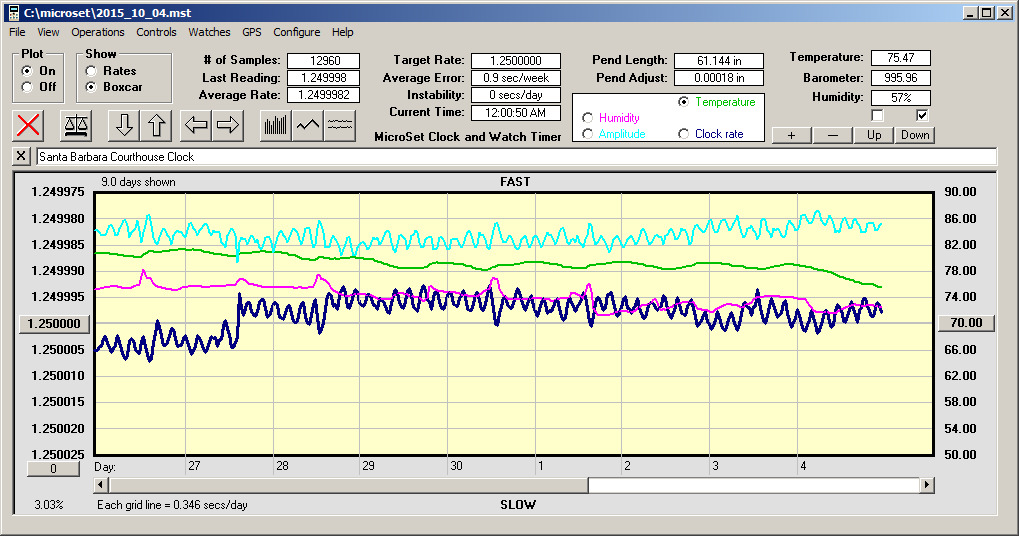1019x536 pixels.
Task: Click the Temperature reading field
Action: pos(901,58)
